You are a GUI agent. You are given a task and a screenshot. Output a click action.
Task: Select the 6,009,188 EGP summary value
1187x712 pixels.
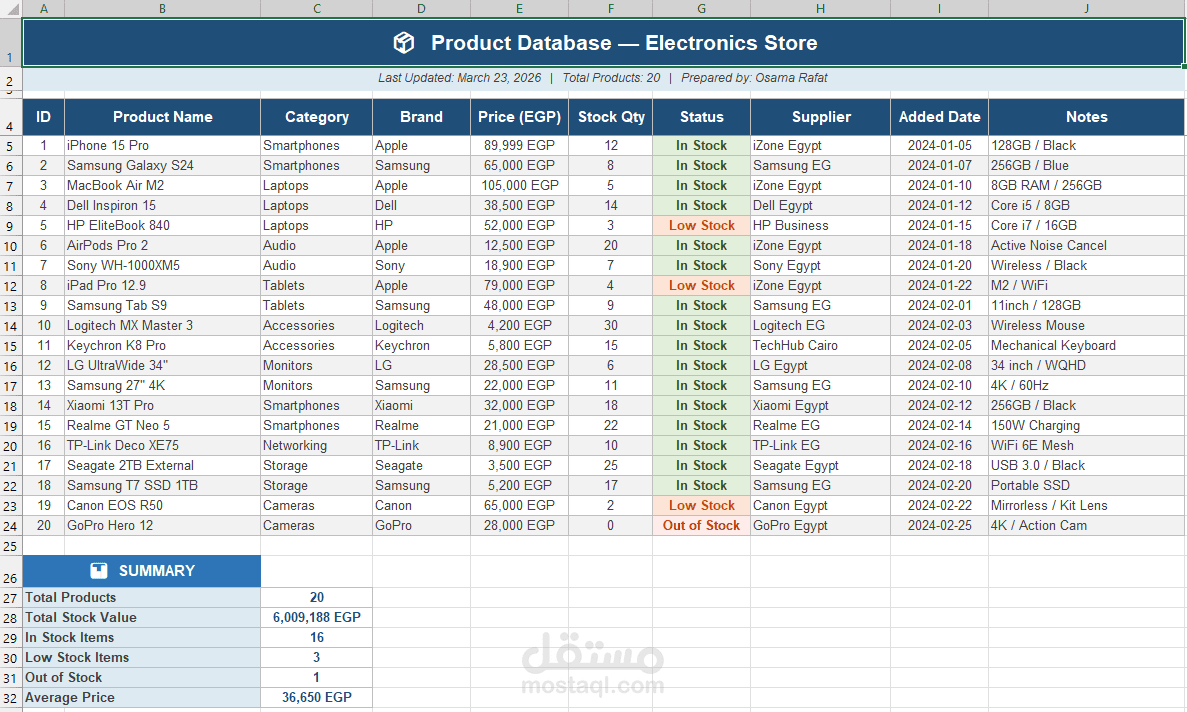[316, 617]
